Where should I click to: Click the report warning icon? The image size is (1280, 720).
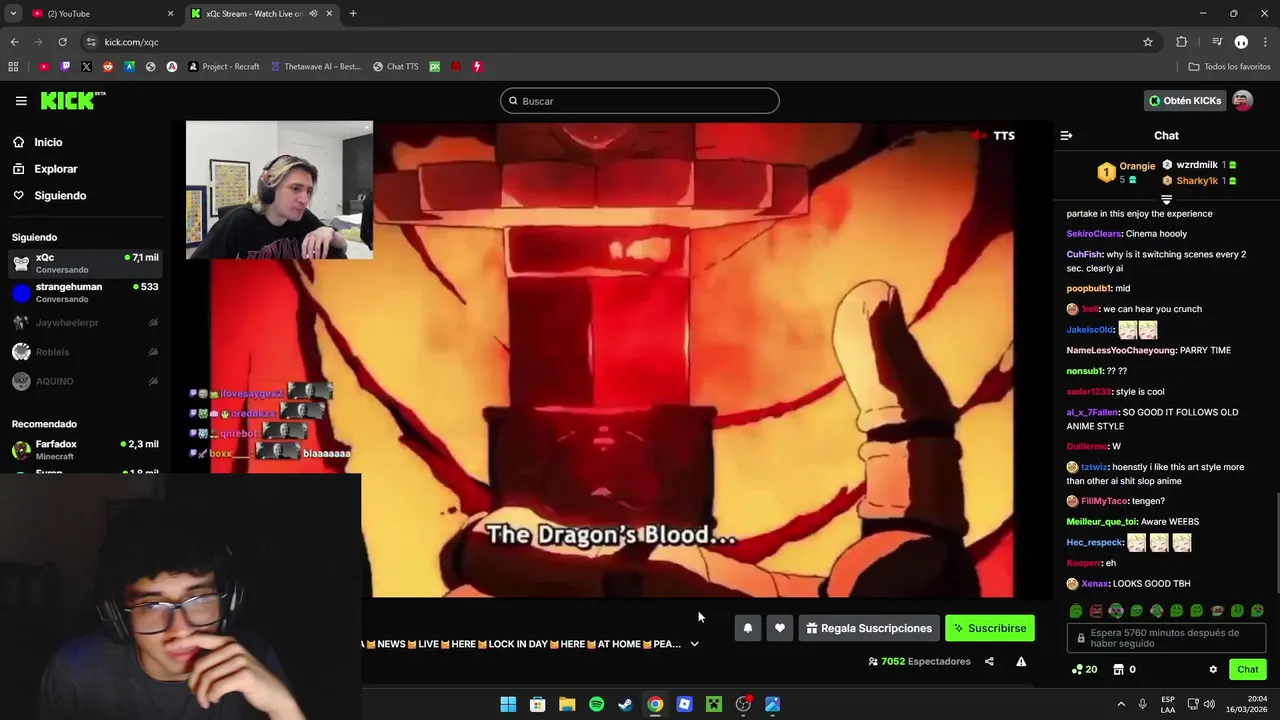click(x=1021, y=662)
